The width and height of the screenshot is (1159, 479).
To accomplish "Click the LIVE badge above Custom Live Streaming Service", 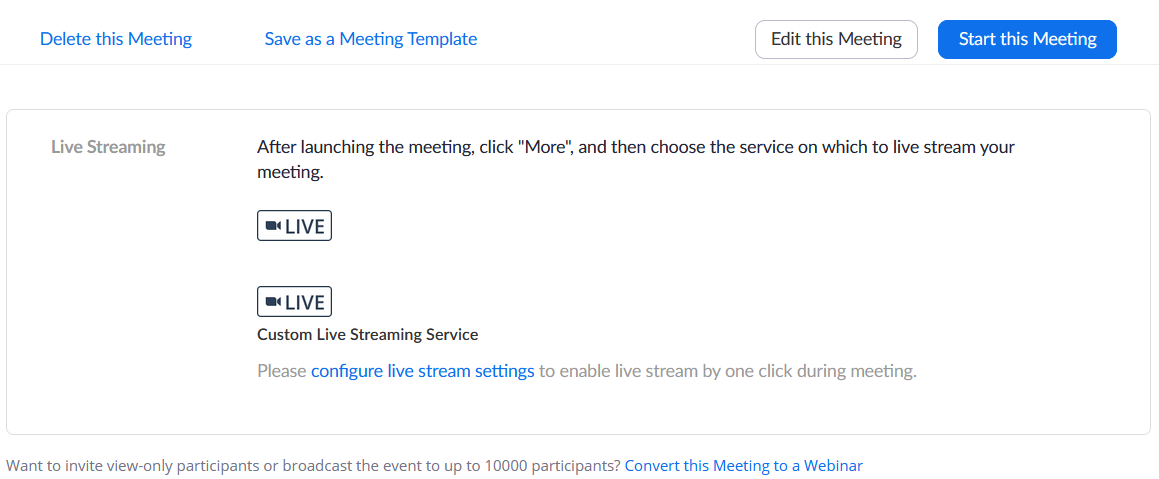I will [x=294, y=302].
